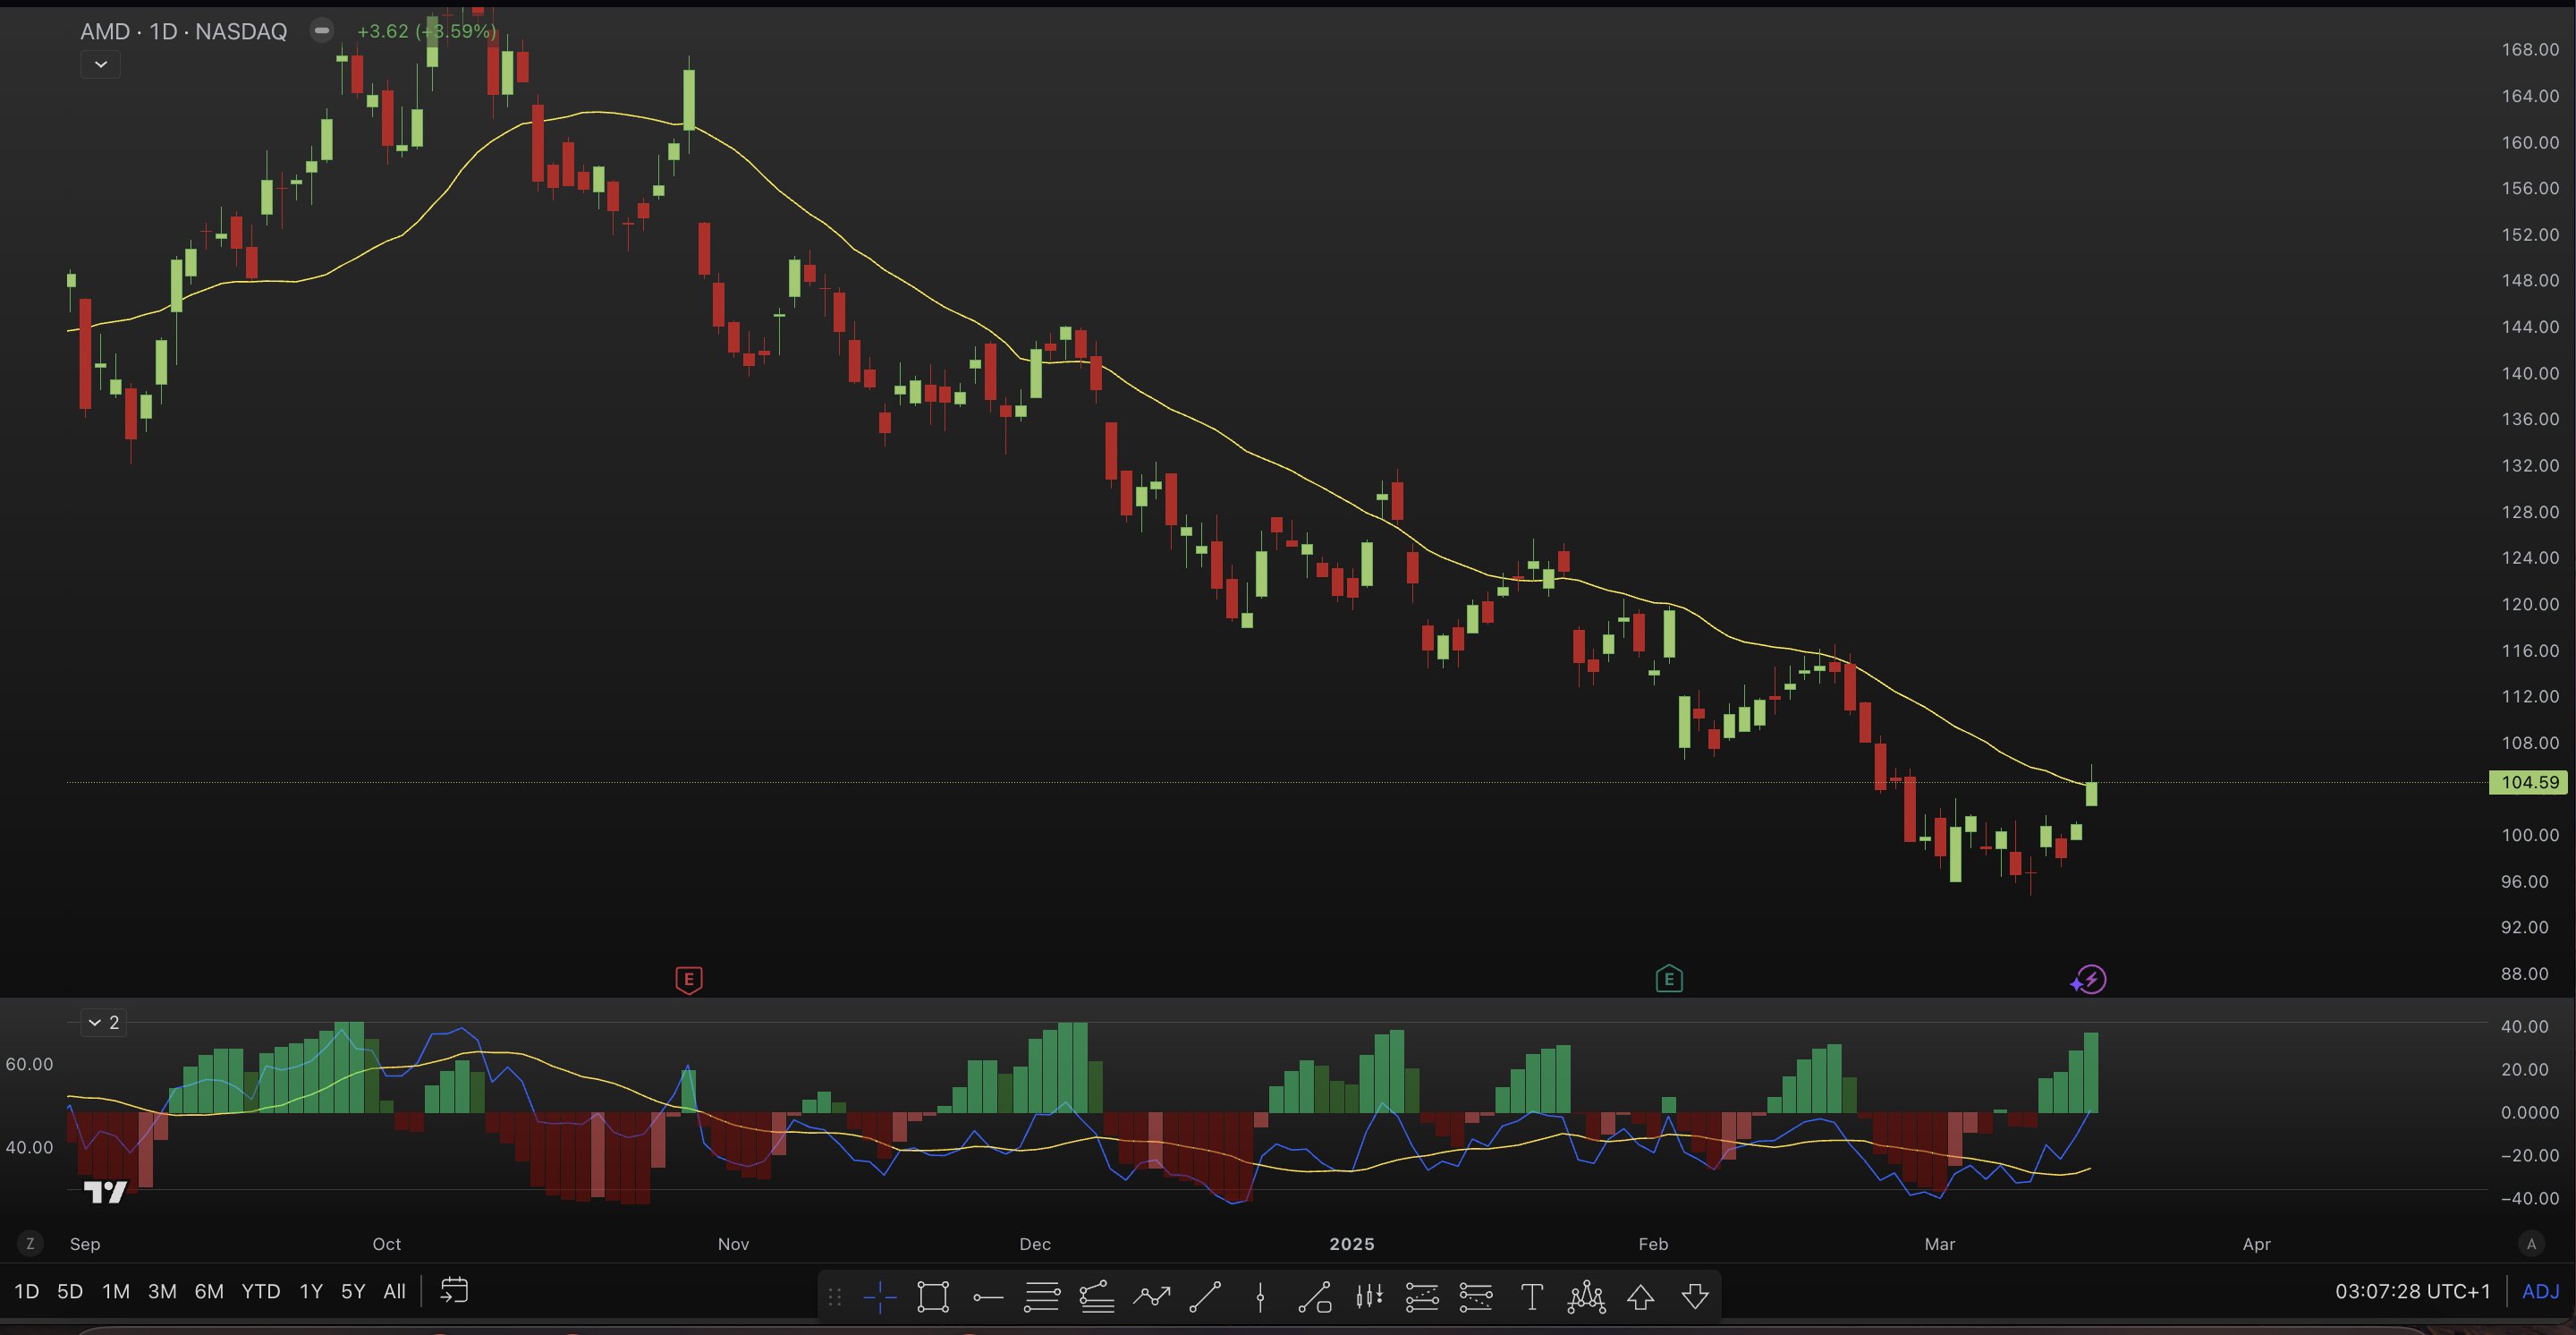Expand the indicator pane legend showing 2

pos(103,1022)
